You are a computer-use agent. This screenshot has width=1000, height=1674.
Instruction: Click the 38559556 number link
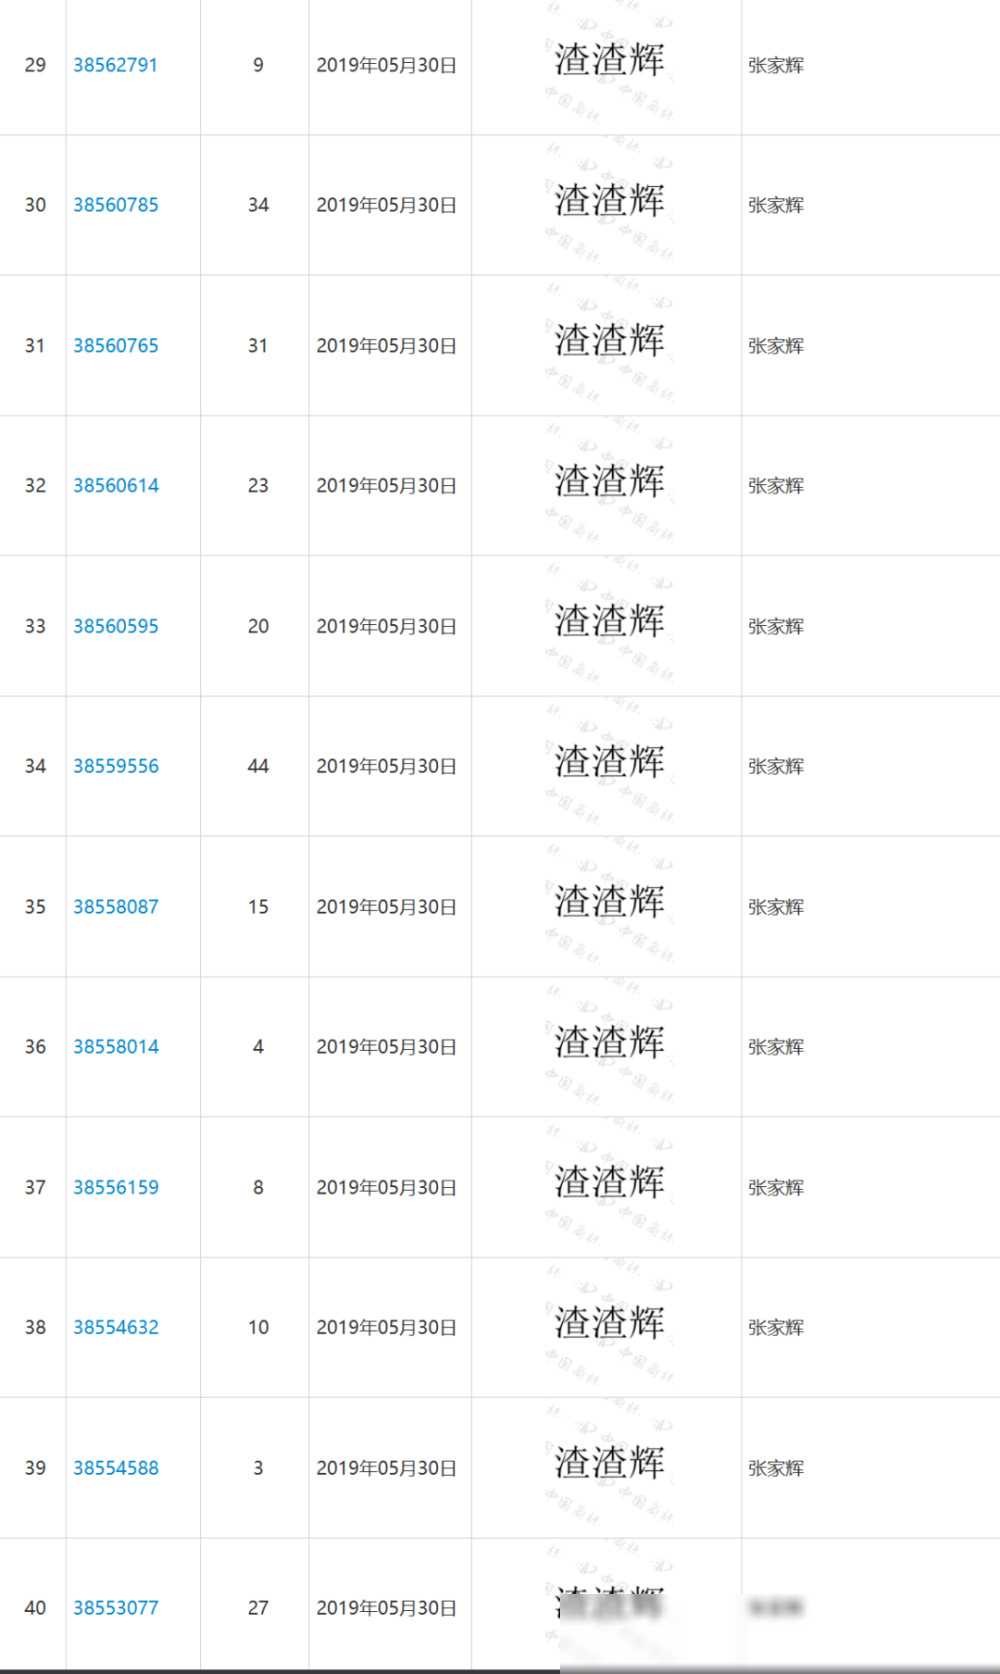(x=115, y=766)
